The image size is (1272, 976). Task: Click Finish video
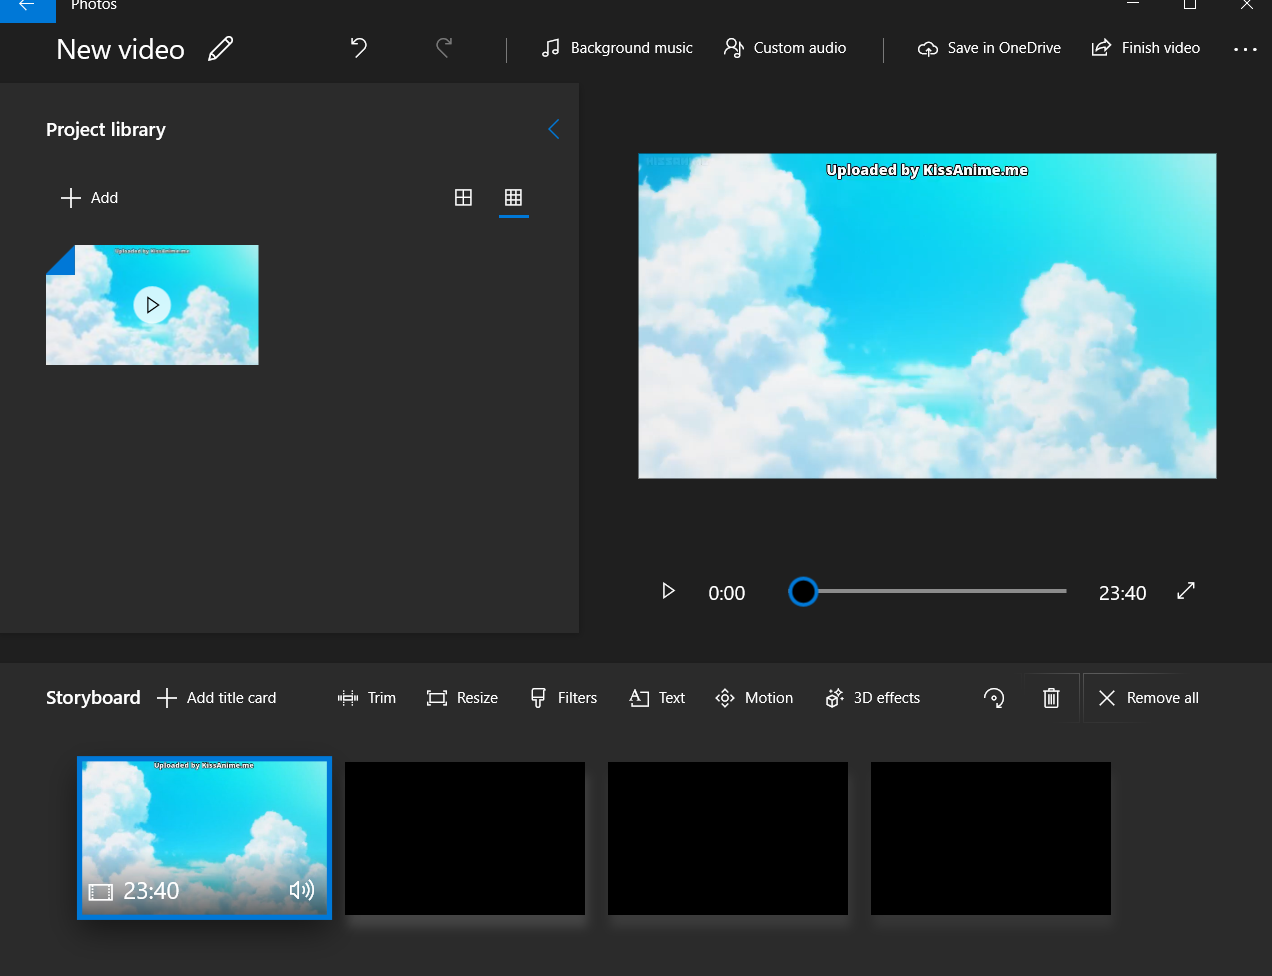[x=1146, y=47]
